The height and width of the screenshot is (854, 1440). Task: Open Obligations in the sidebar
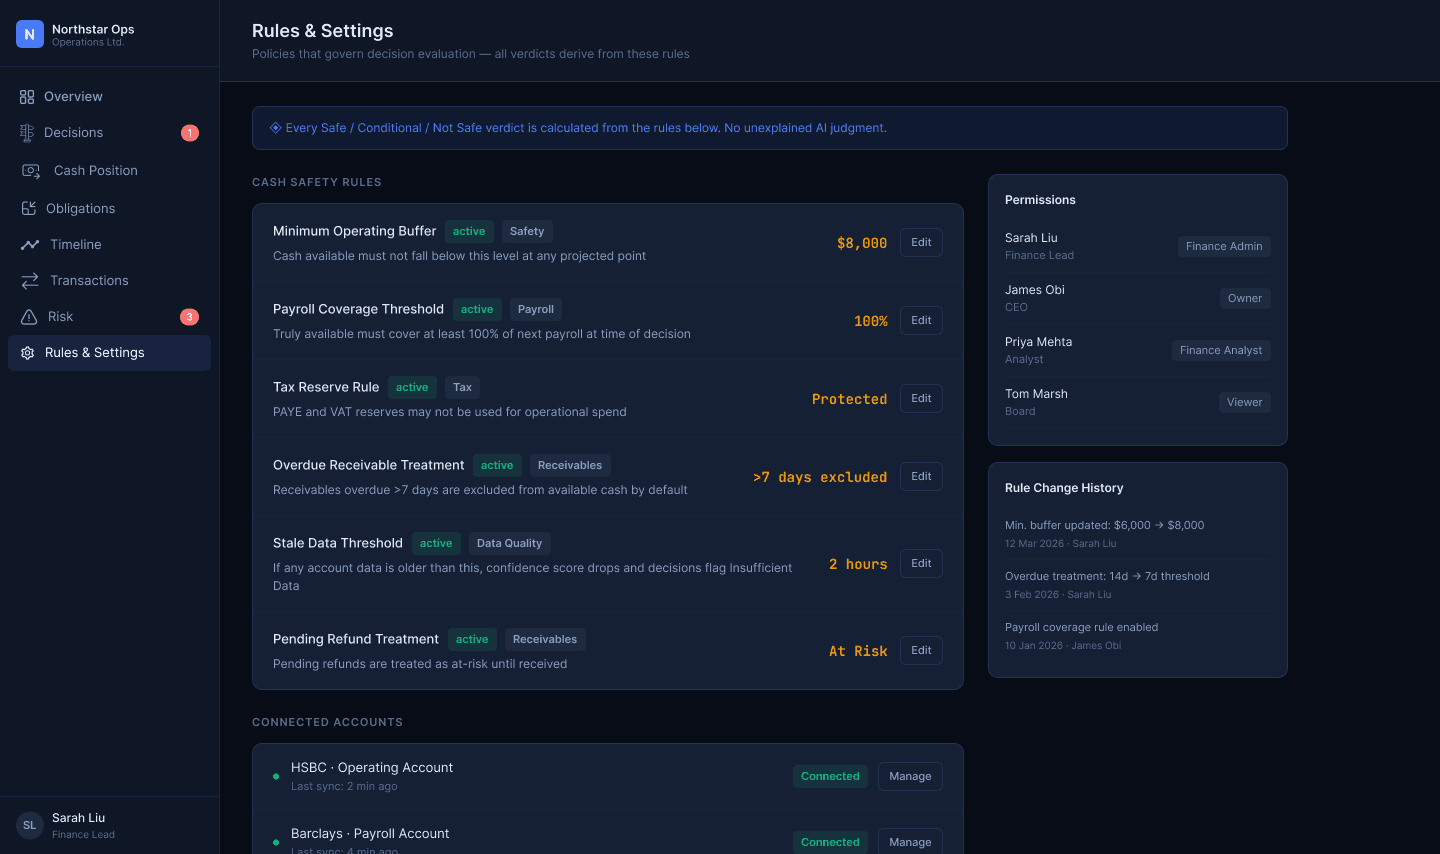pos(109,208)
